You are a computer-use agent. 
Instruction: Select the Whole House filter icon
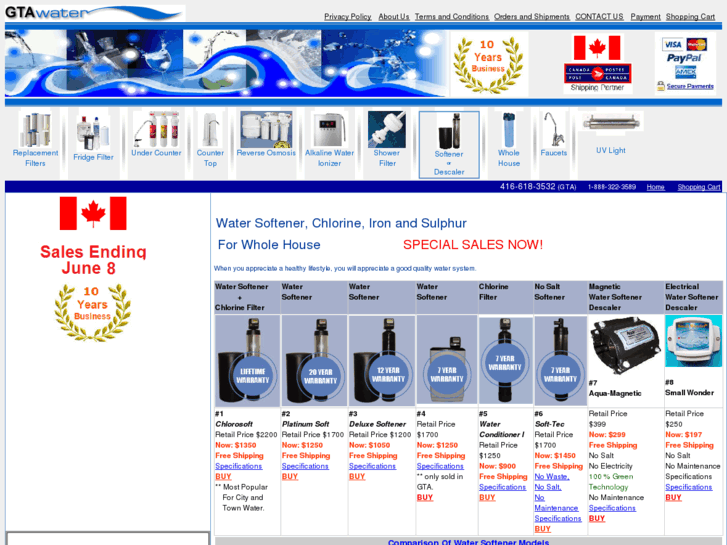point(509,129)
